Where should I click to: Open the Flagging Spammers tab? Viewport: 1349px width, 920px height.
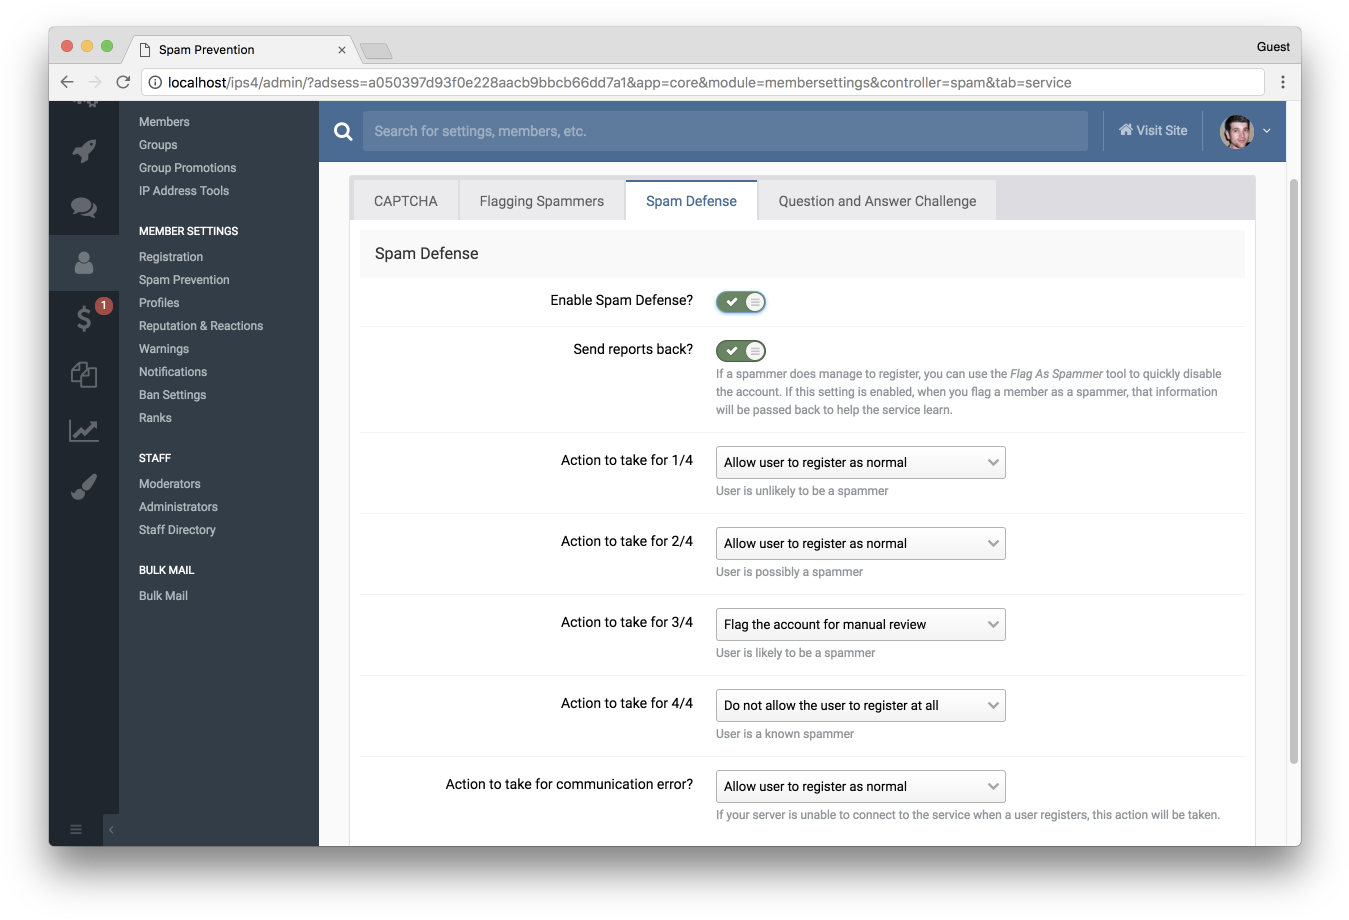pyautogui.click(x=541, y=201)
